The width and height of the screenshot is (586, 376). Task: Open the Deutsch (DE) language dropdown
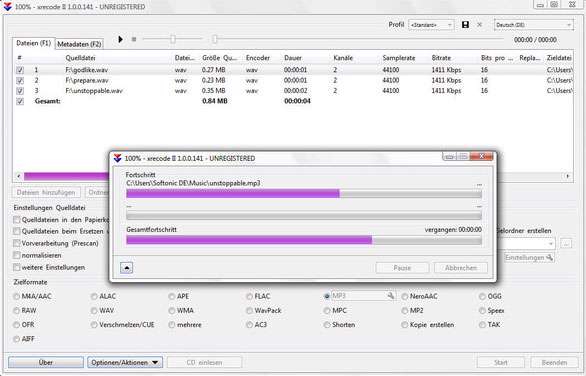(x=534, y=25)
